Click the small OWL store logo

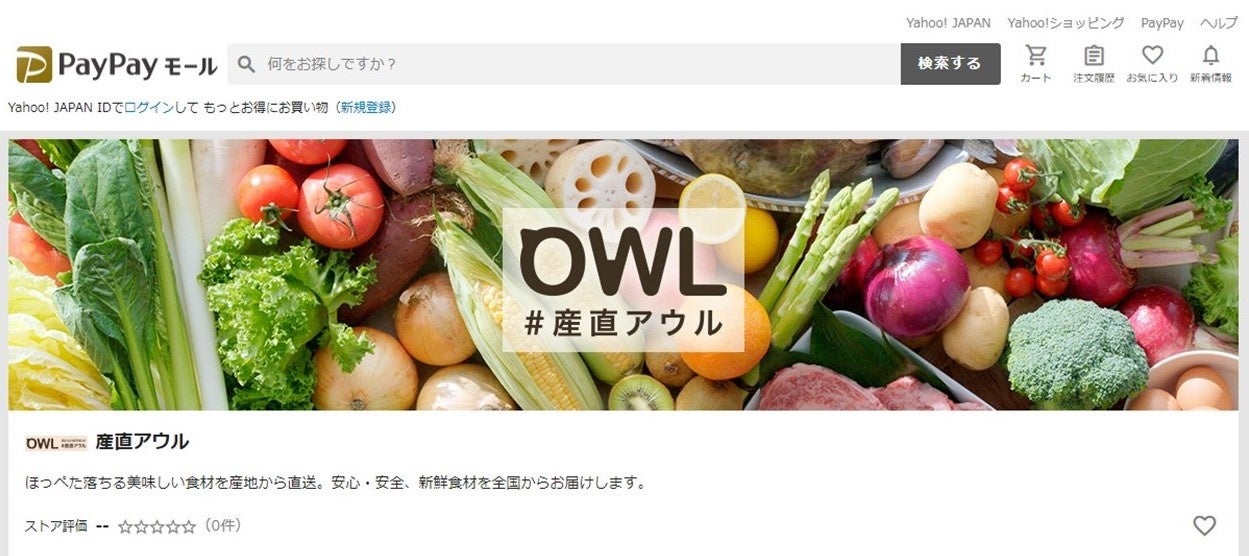point(56,443)
